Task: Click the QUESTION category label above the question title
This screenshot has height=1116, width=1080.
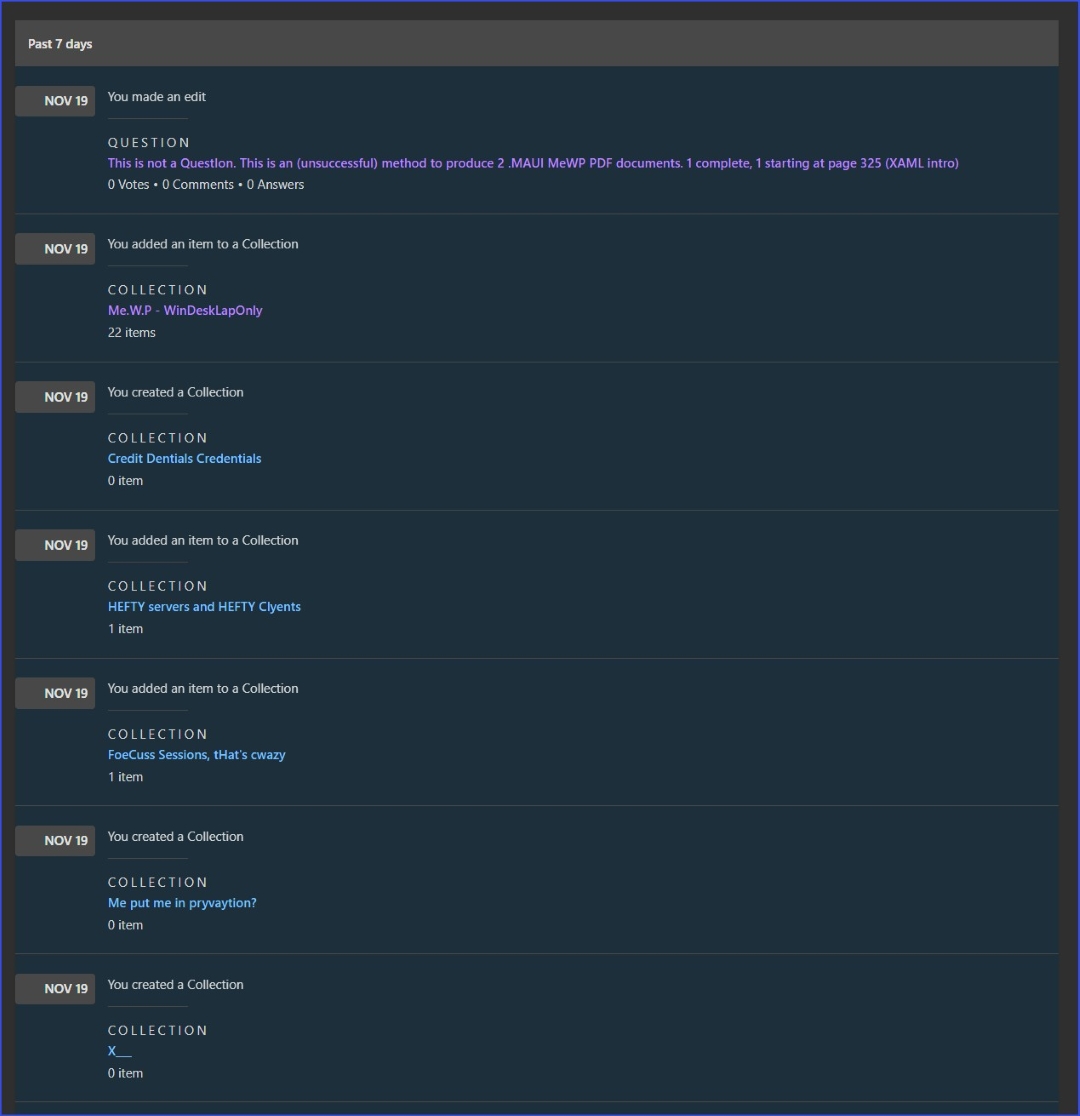Action: (148, 142)
